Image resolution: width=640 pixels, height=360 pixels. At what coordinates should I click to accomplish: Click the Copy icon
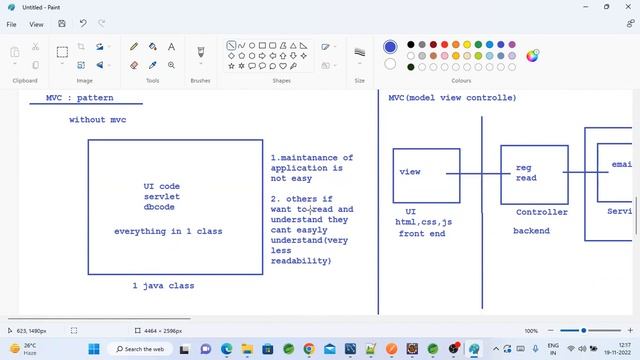pyautogui.click(x=36, y=65)
